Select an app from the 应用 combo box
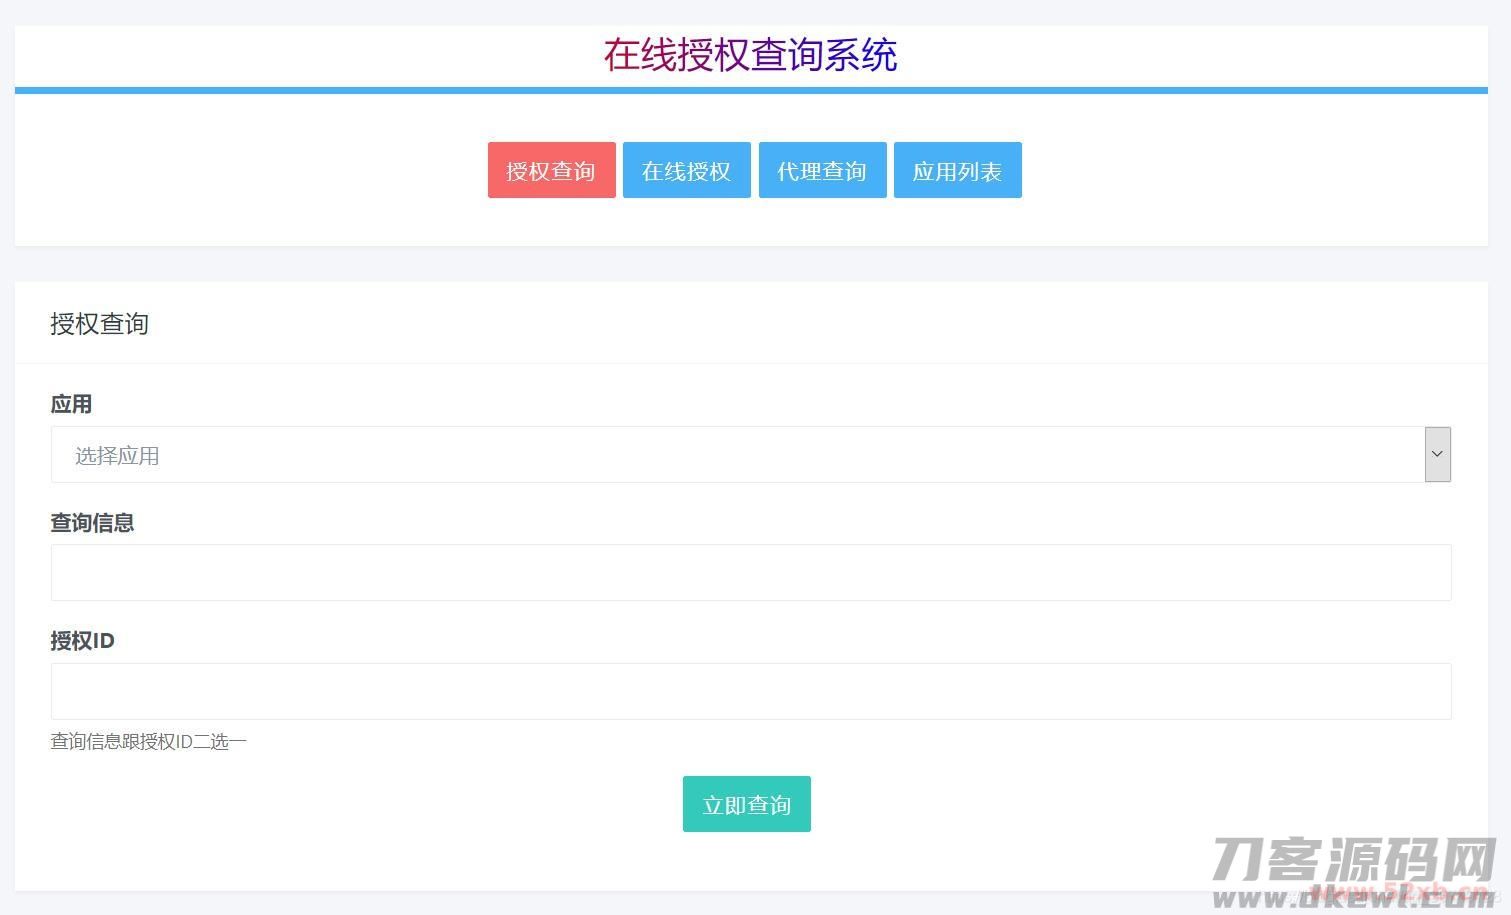 (x=750, y=455)
